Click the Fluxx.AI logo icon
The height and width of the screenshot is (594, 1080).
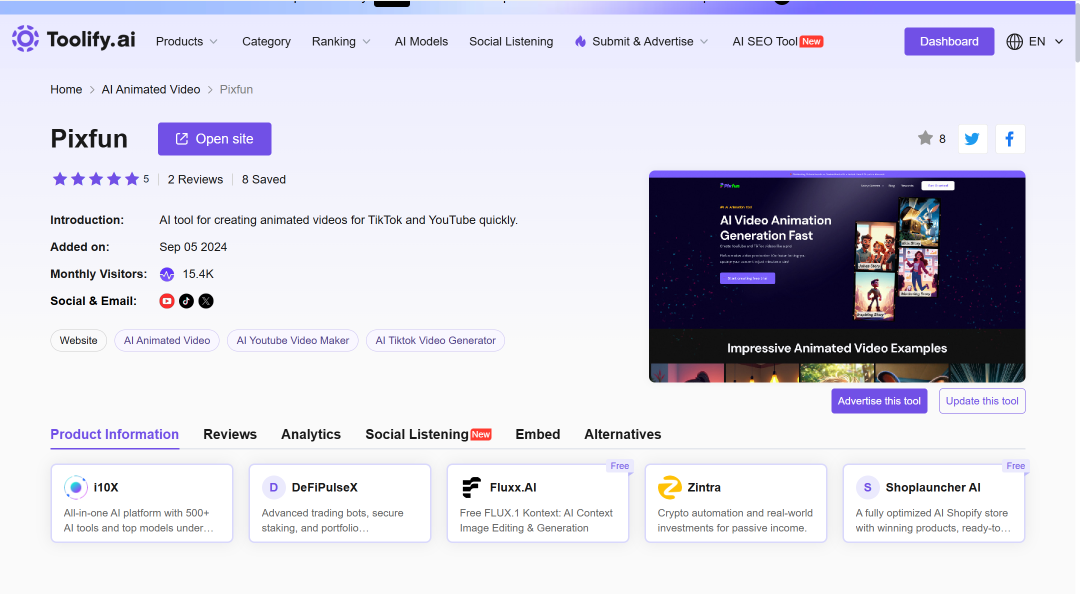(471, 487)
